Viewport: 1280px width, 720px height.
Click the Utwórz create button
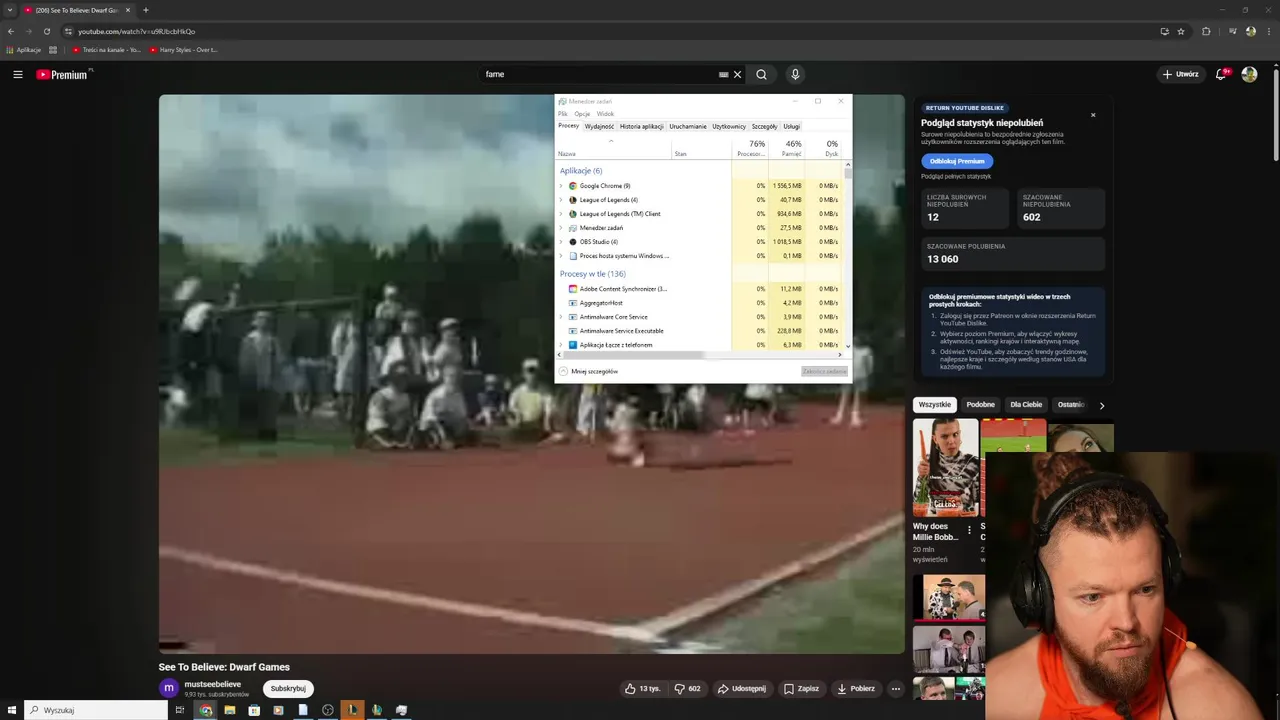(x=1181, y=74)
